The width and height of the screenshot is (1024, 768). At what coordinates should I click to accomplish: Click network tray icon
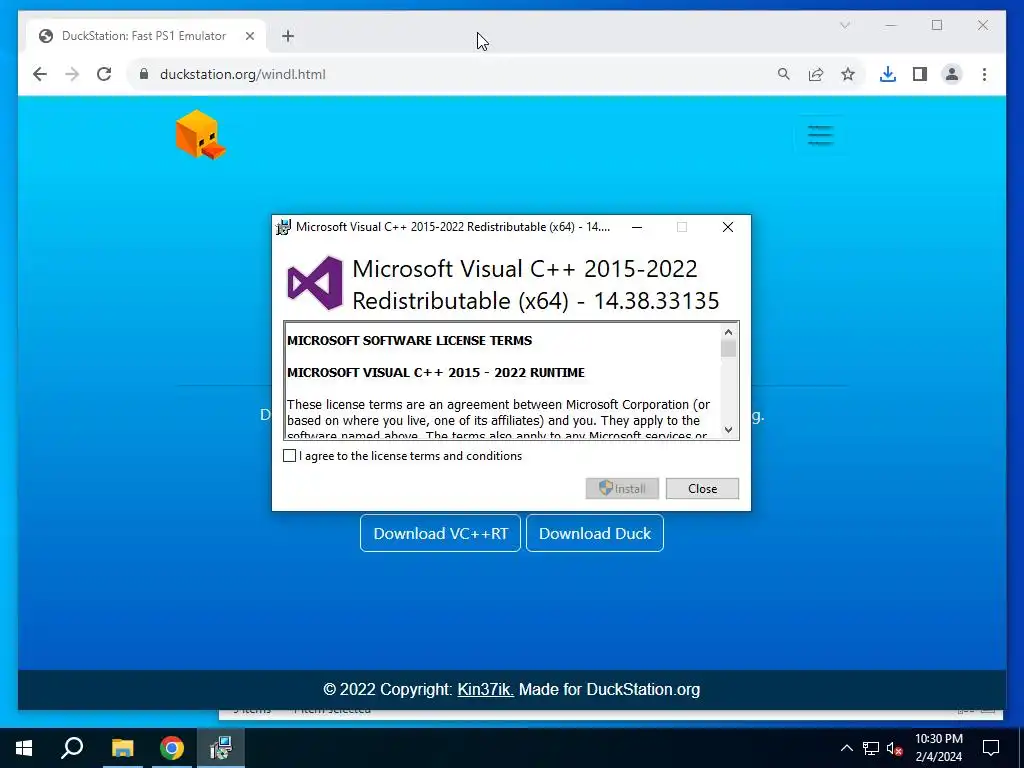click(x=871, y=748)
